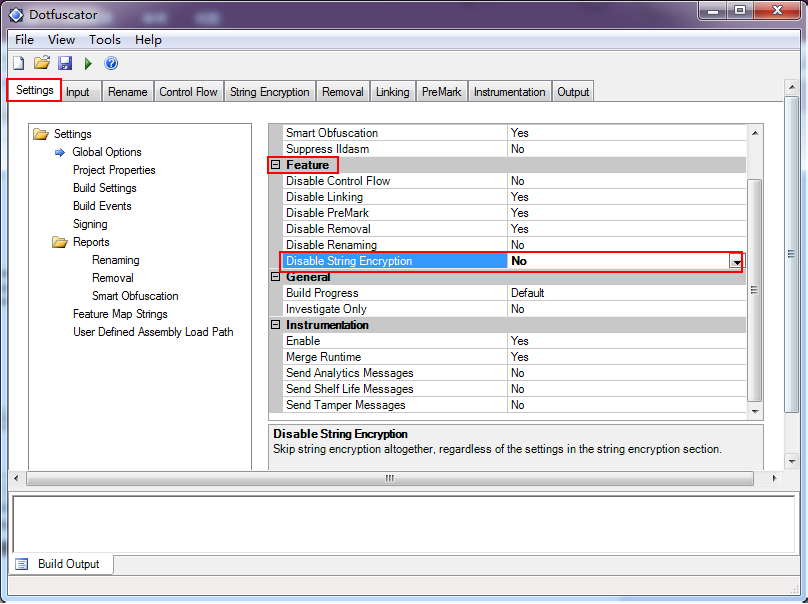The image size is (808, 604).
Task: Click the green Build play icon
Action: click(88, 63)
